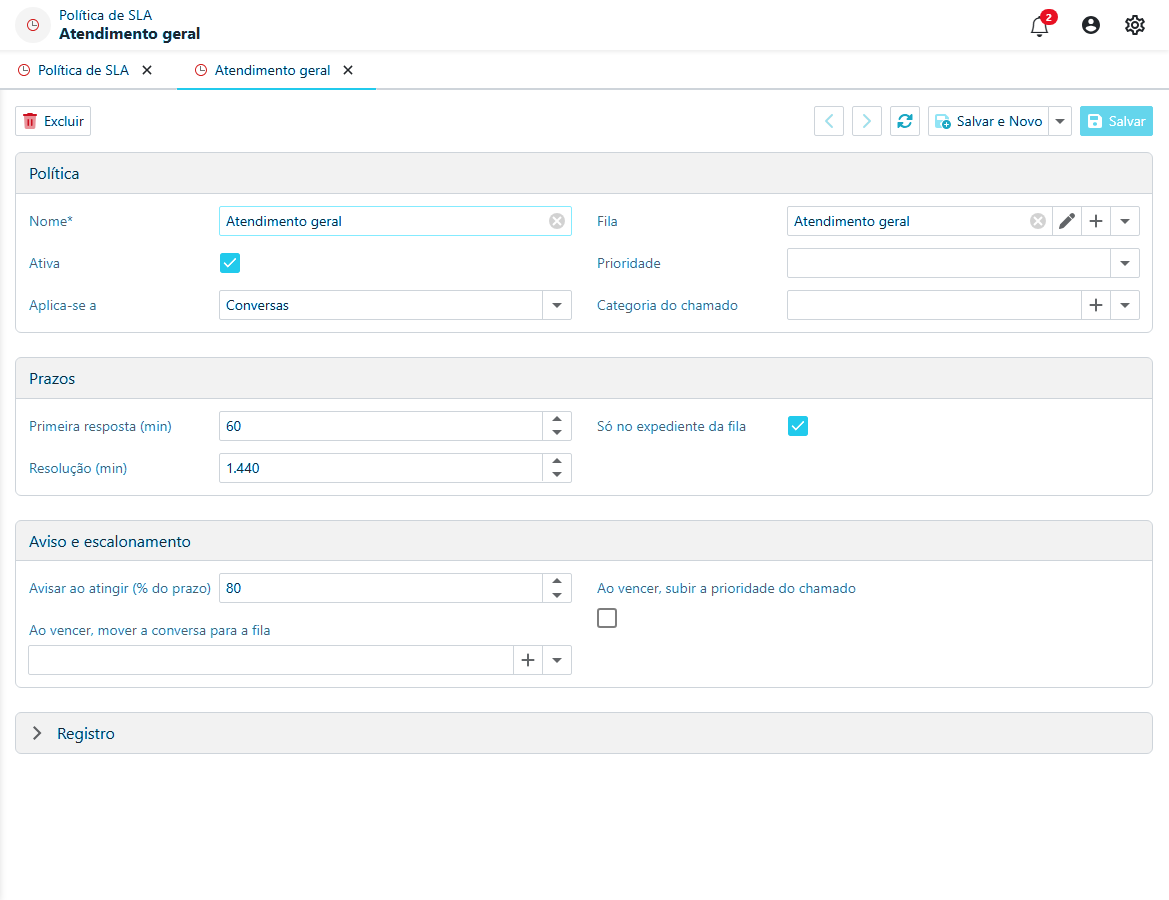Clear the Fila field value
Screen dimensions: 1169x900
(1038, 221)
